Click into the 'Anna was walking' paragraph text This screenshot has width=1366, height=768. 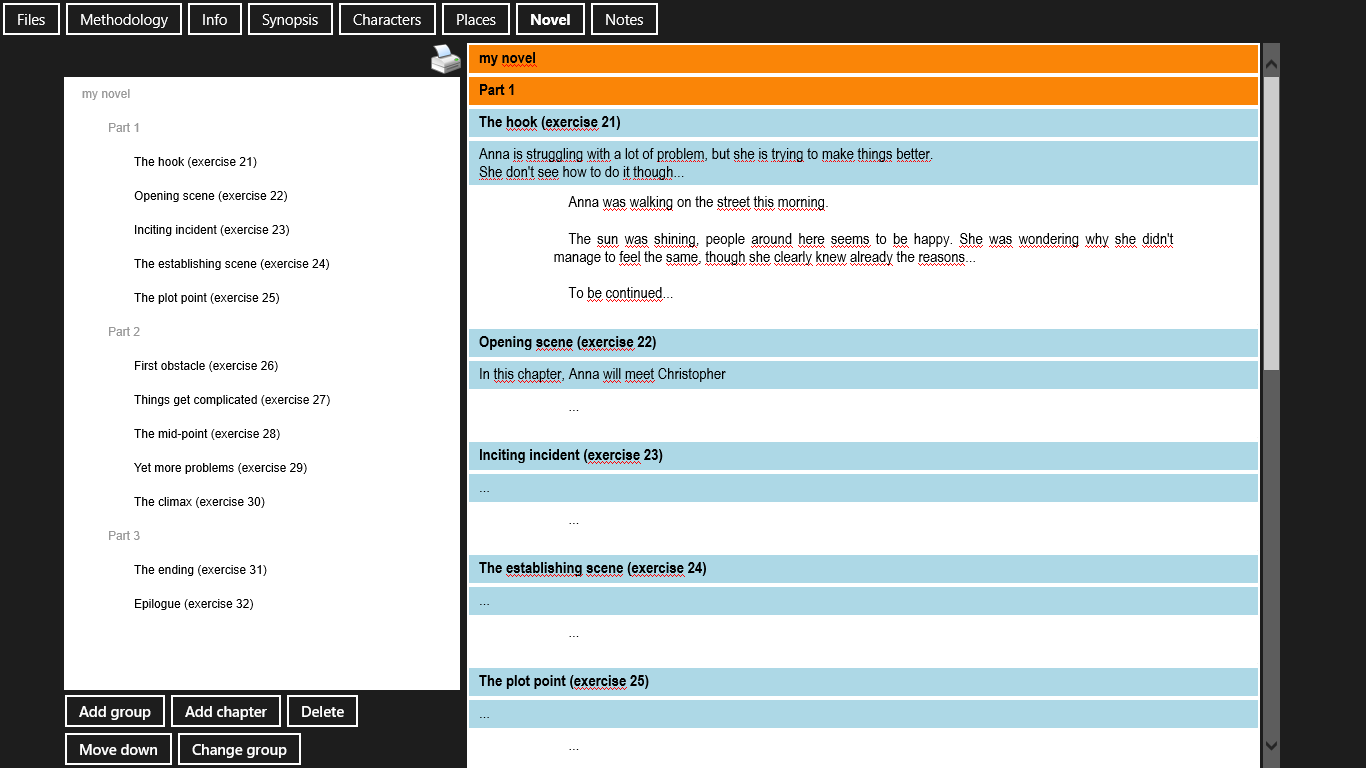point(697,203)
